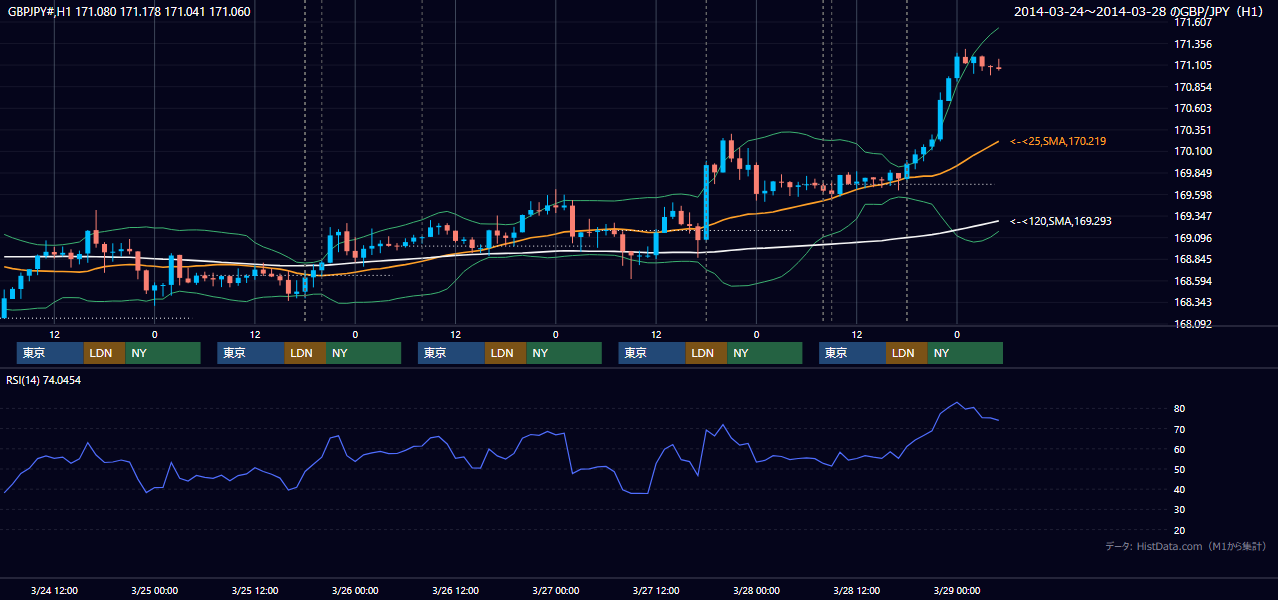Click RSI scale value 70

1180,429
